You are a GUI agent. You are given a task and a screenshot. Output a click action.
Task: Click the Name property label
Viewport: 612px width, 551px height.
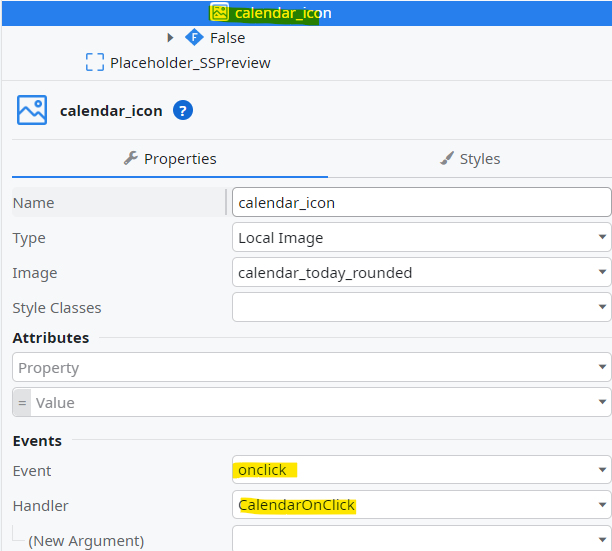(34, 203)
